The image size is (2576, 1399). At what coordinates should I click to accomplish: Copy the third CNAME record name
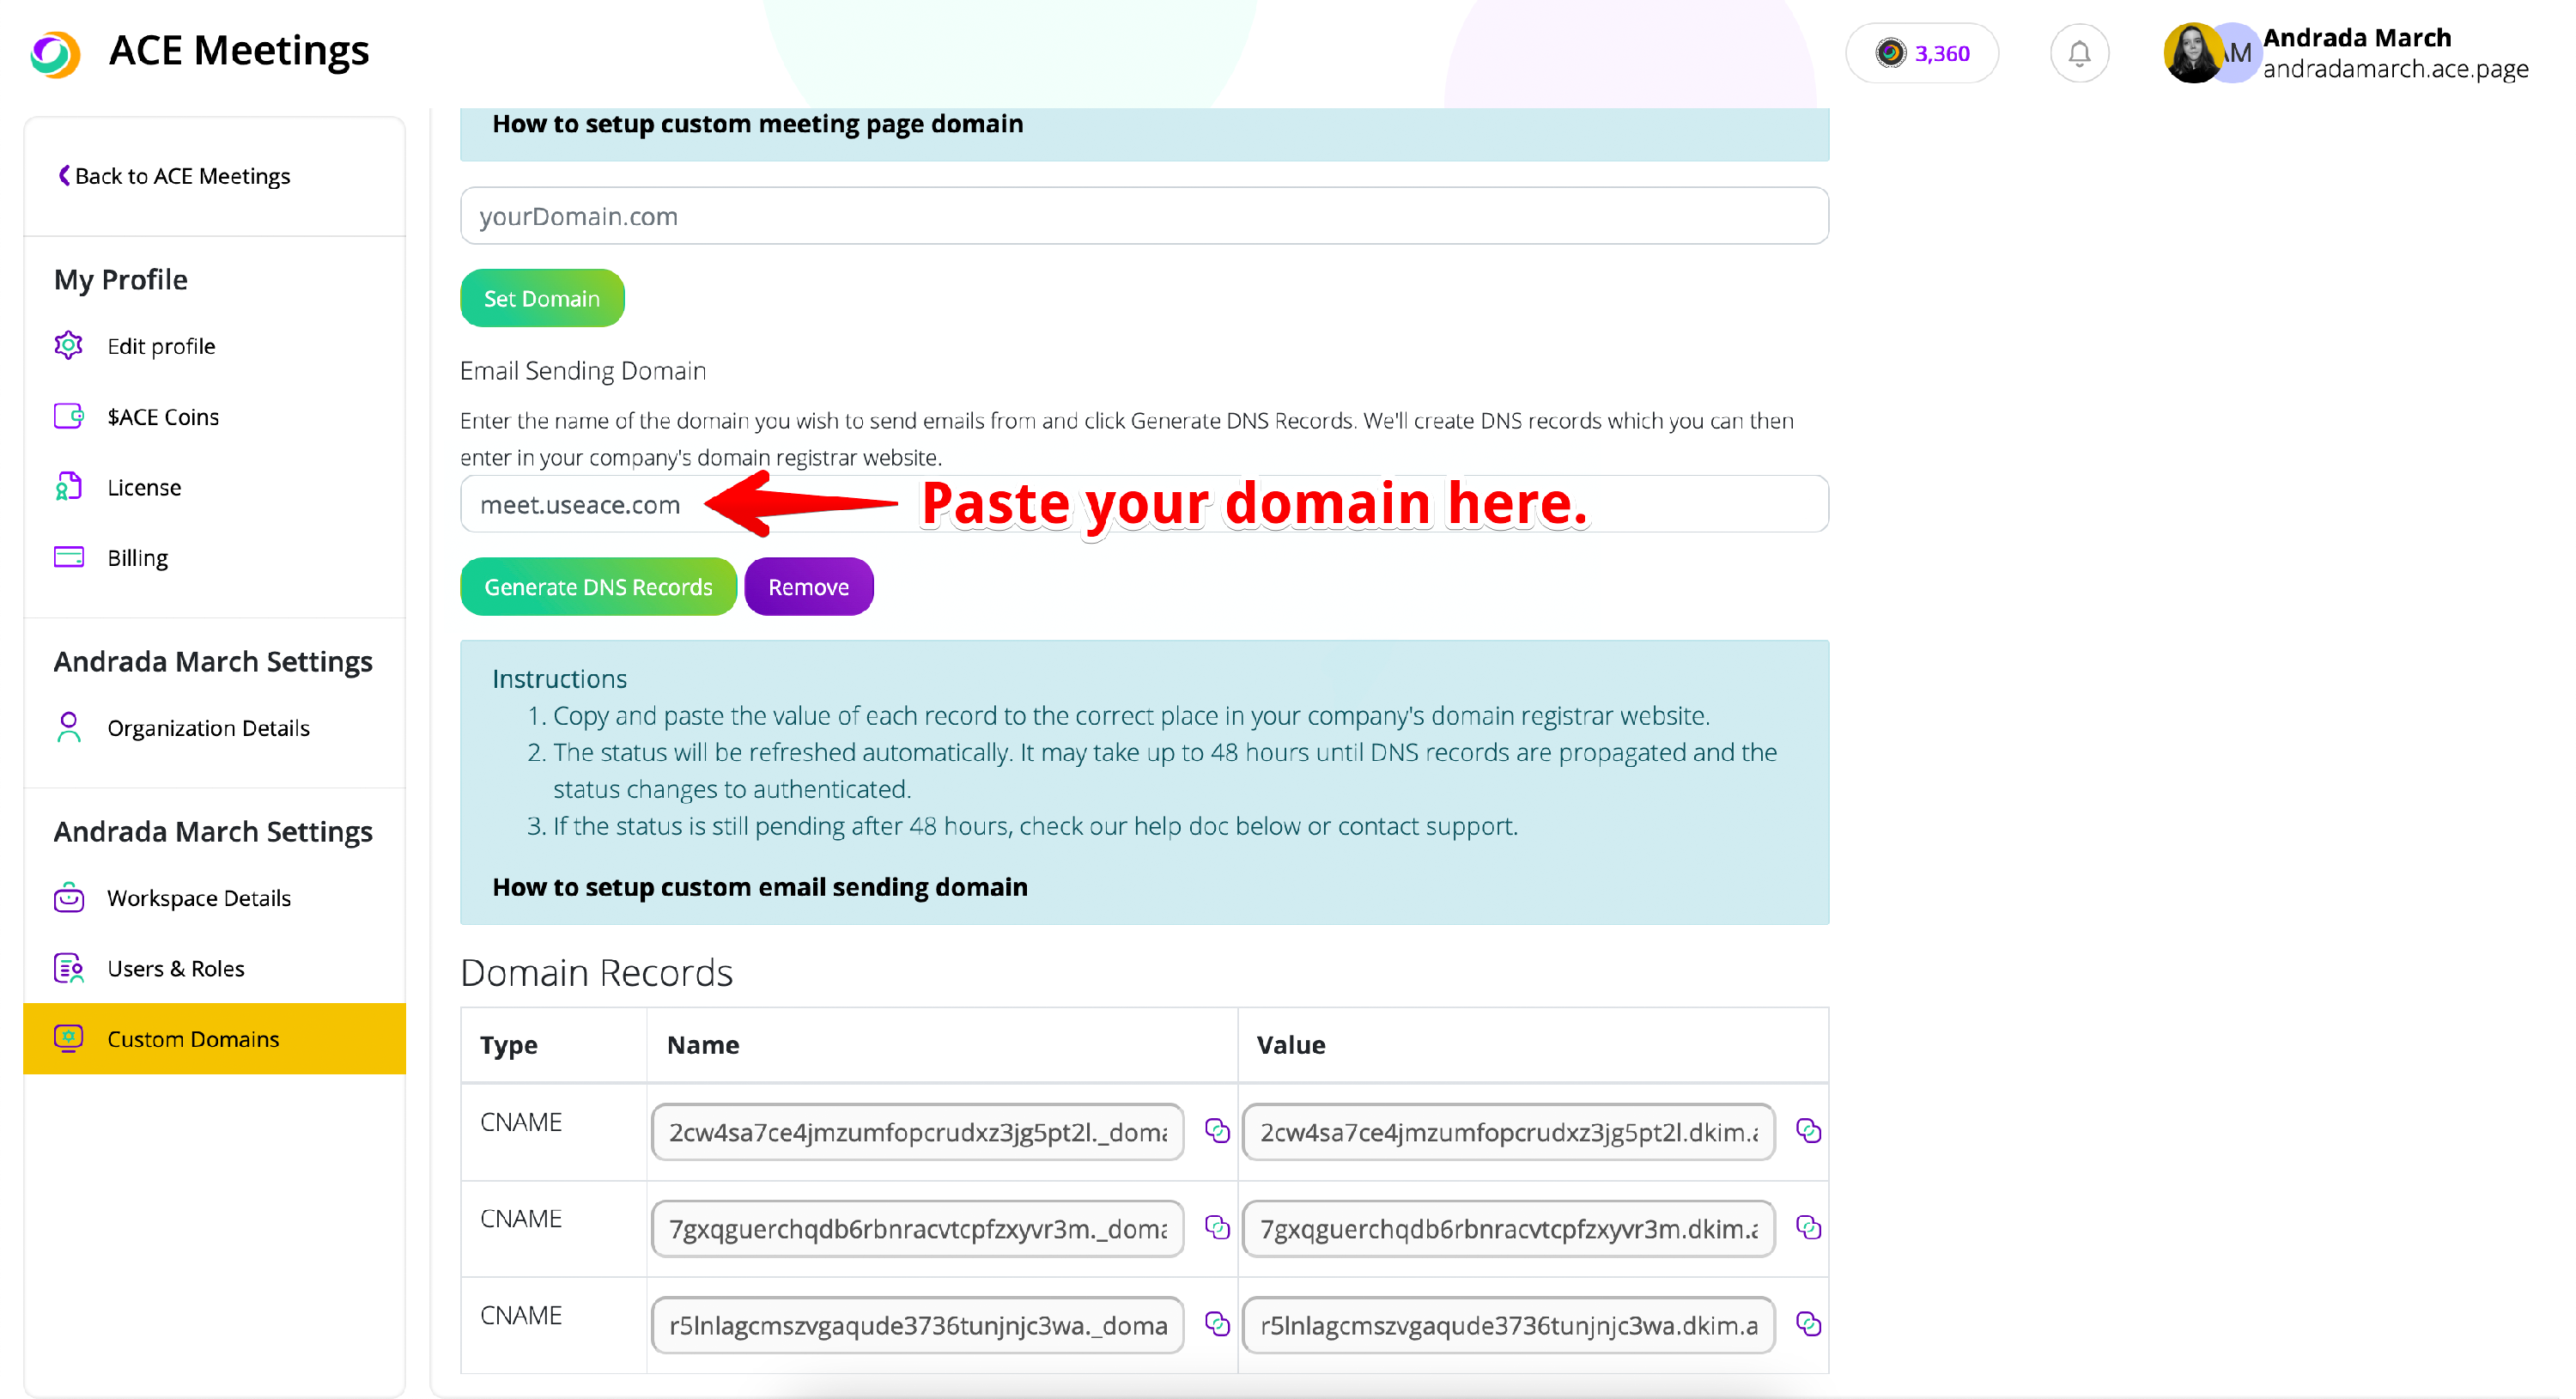(1216, 1323)
